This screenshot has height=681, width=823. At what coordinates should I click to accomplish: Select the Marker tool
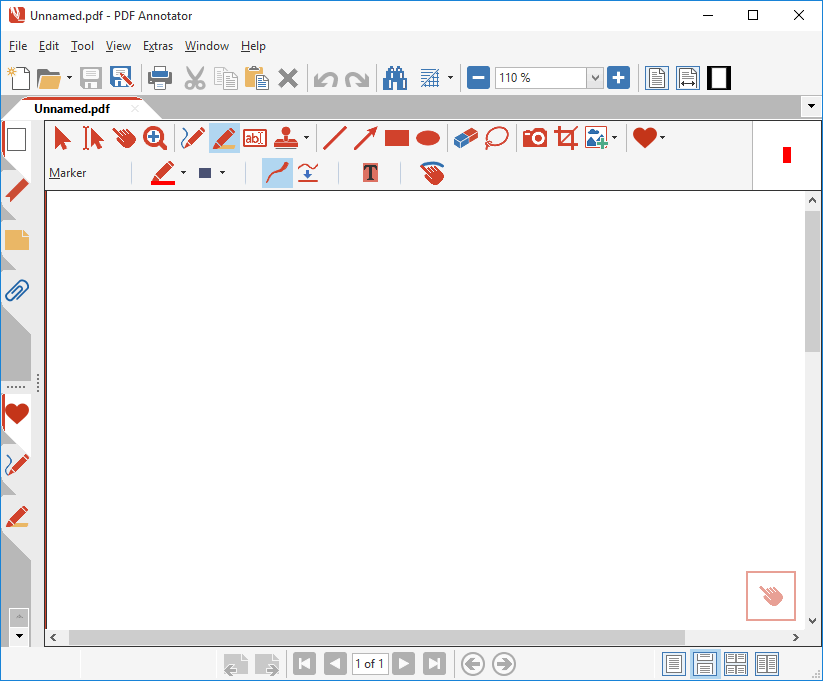pyautogui.click(x=223, y=138)
